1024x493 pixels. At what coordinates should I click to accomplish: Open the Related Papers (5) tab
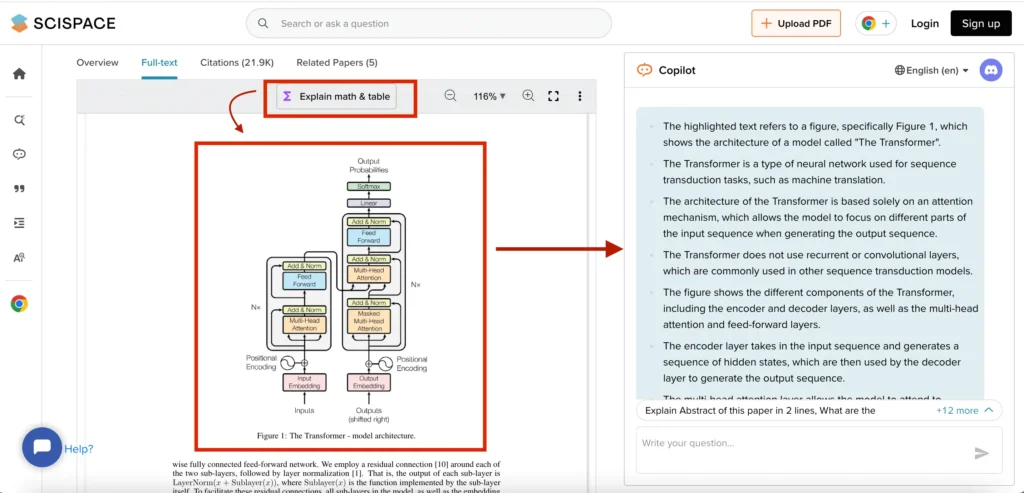point(337,63)
